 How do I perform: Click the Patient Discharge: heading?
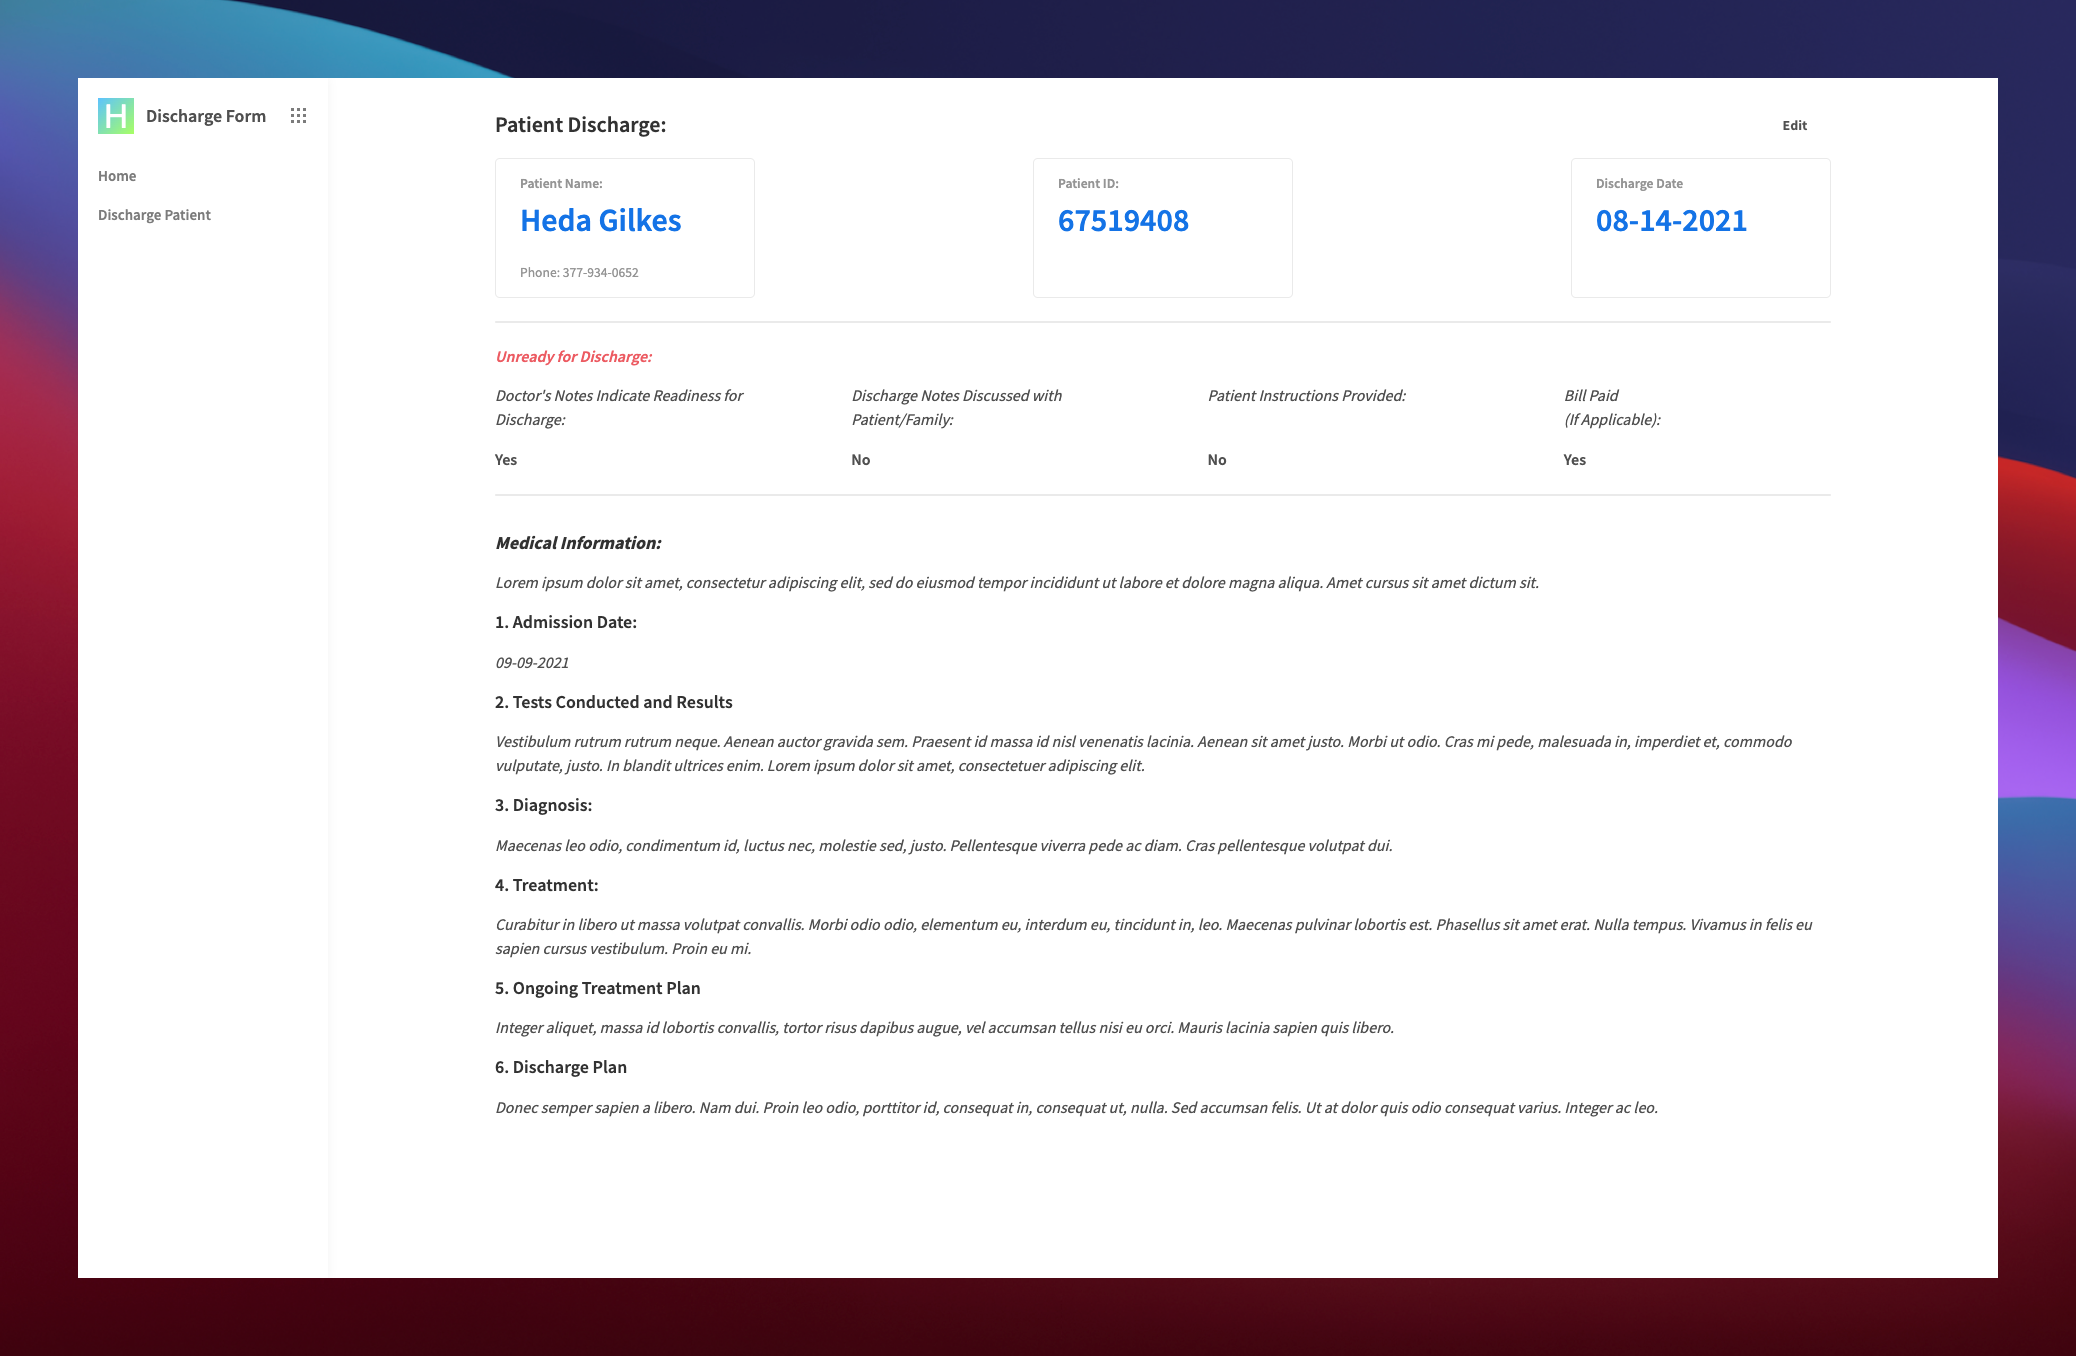coord(581,125)
